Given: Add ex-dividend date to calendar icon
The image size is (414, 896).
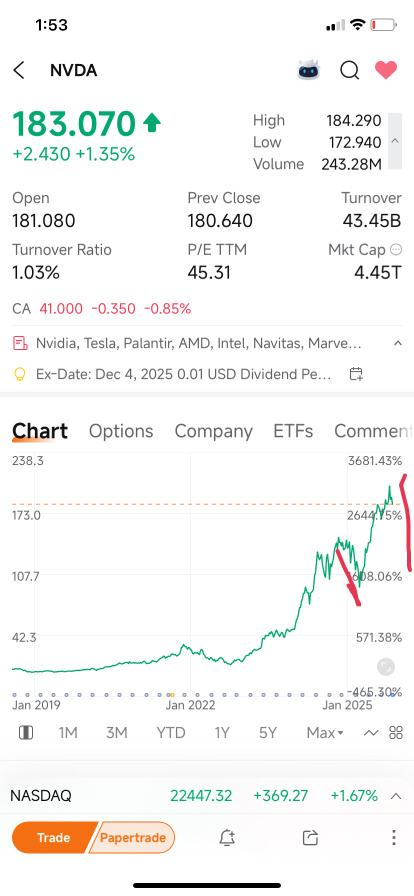Looking at the screenshot, I should pos(356,374).
